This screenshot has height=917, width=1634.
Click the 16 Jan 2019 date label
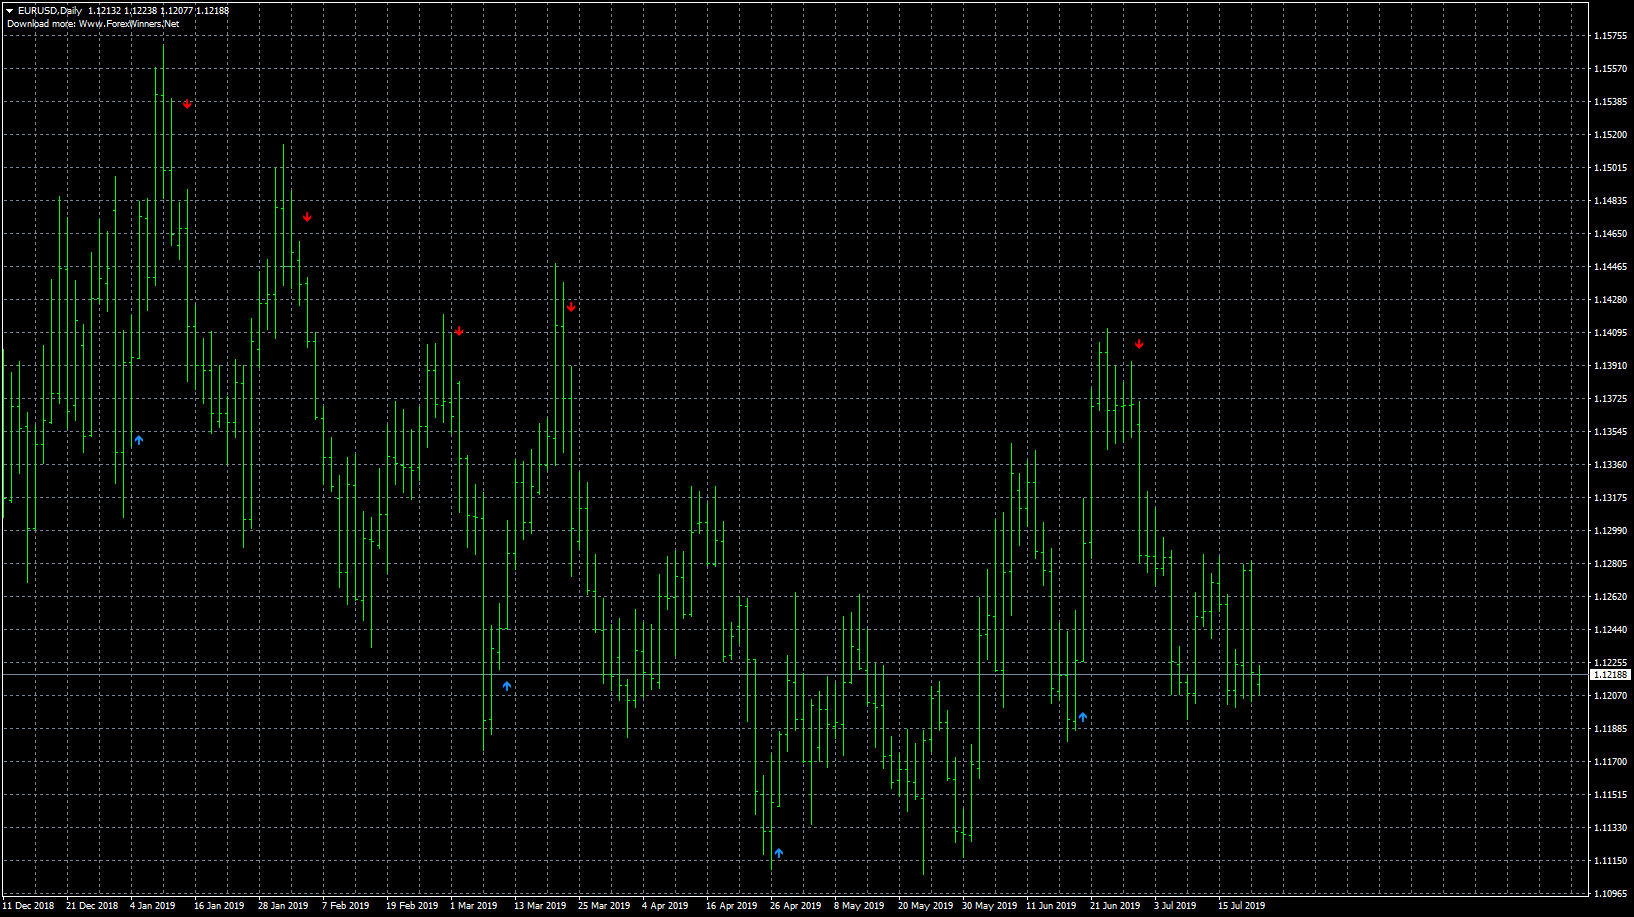click(x=219, y=906)
